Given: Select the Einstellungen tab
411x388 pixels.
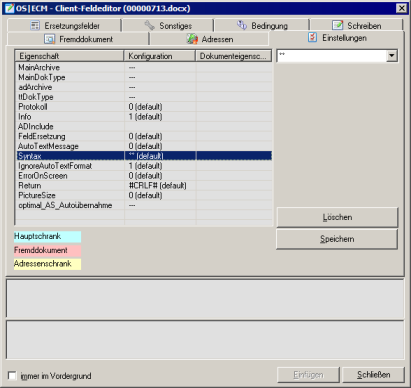Looking at the screenshot, I should (x=337, y=38).
